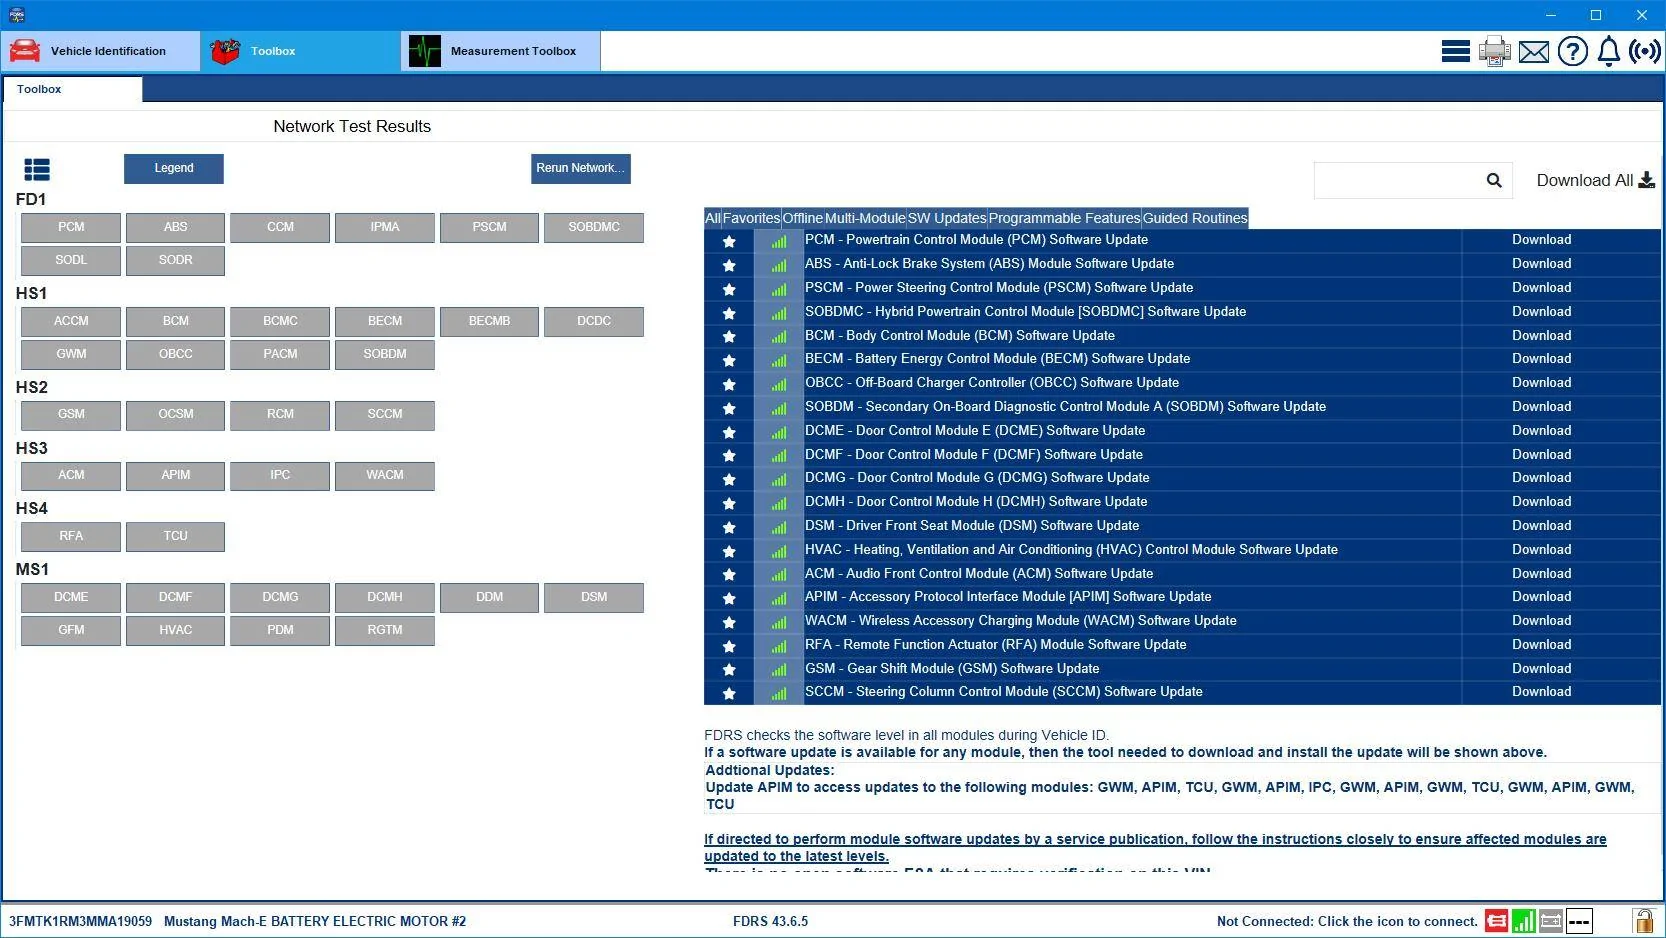This screenshot has width=1666, height=938.
Task: Open the Vehicle Identification tab
Action: (x=101, y=51)
